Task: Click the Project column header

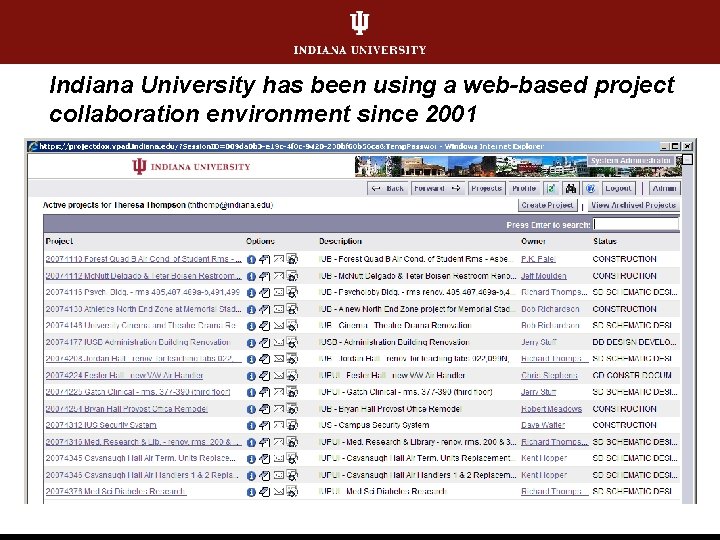Action: tap(59, 241)
